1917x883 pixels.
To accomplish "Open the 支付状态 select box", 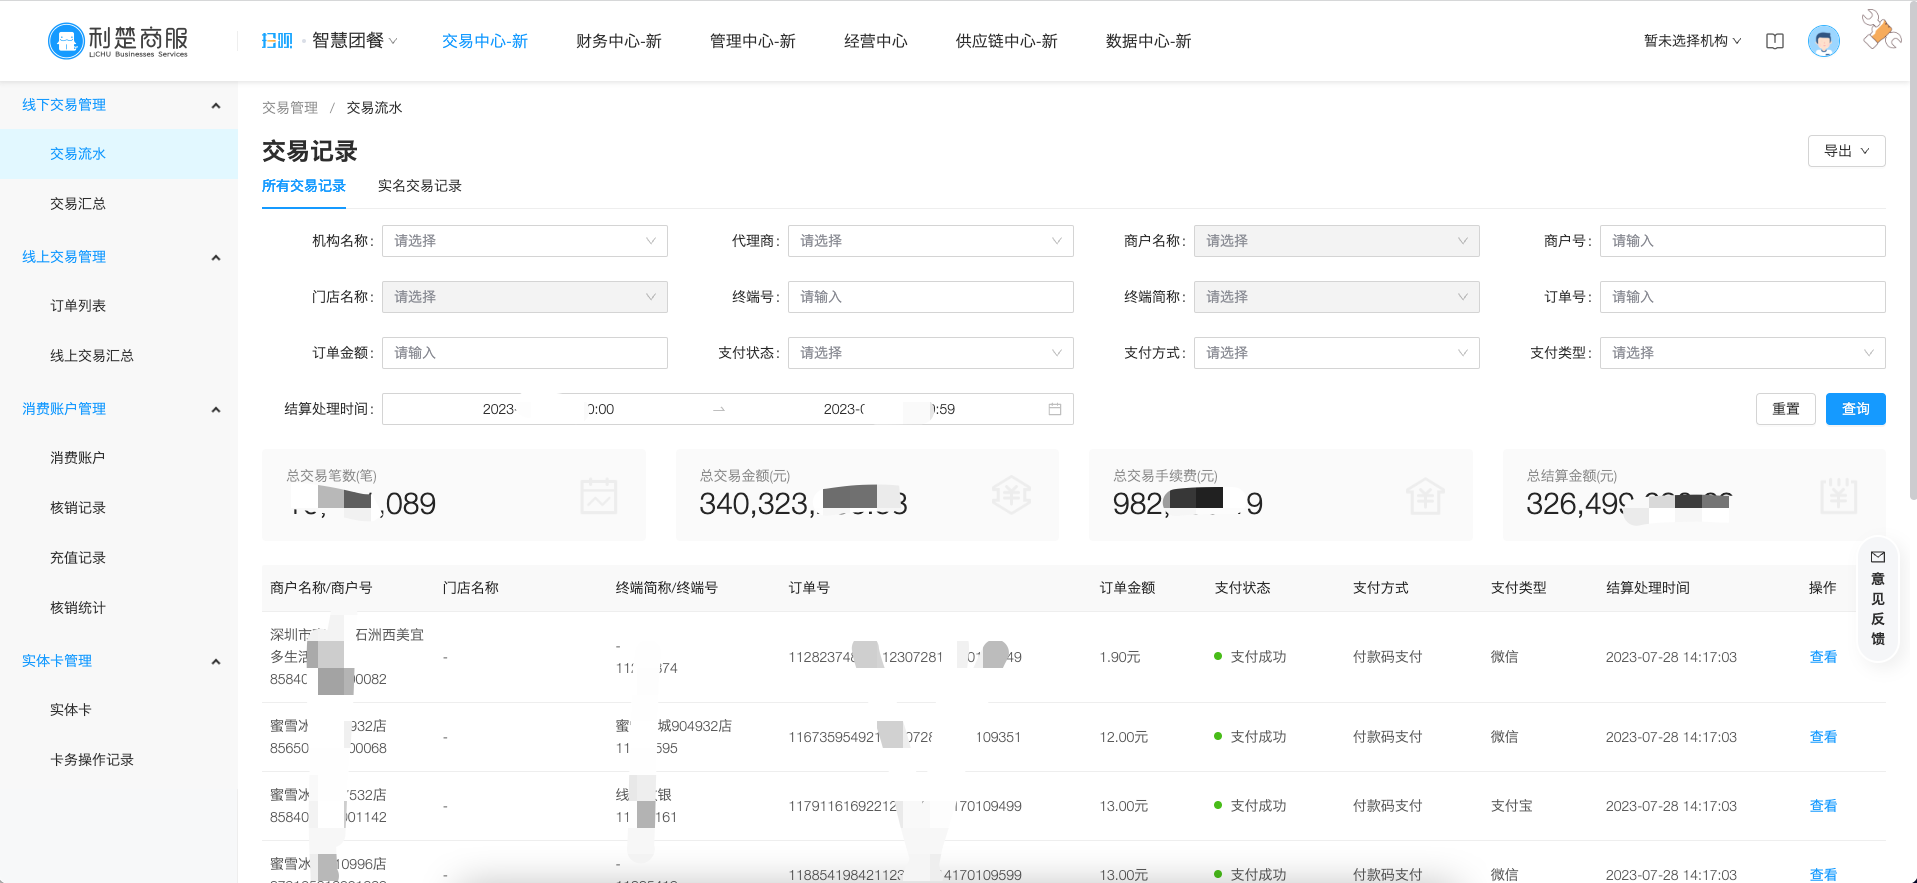I will tap(931, 353).
